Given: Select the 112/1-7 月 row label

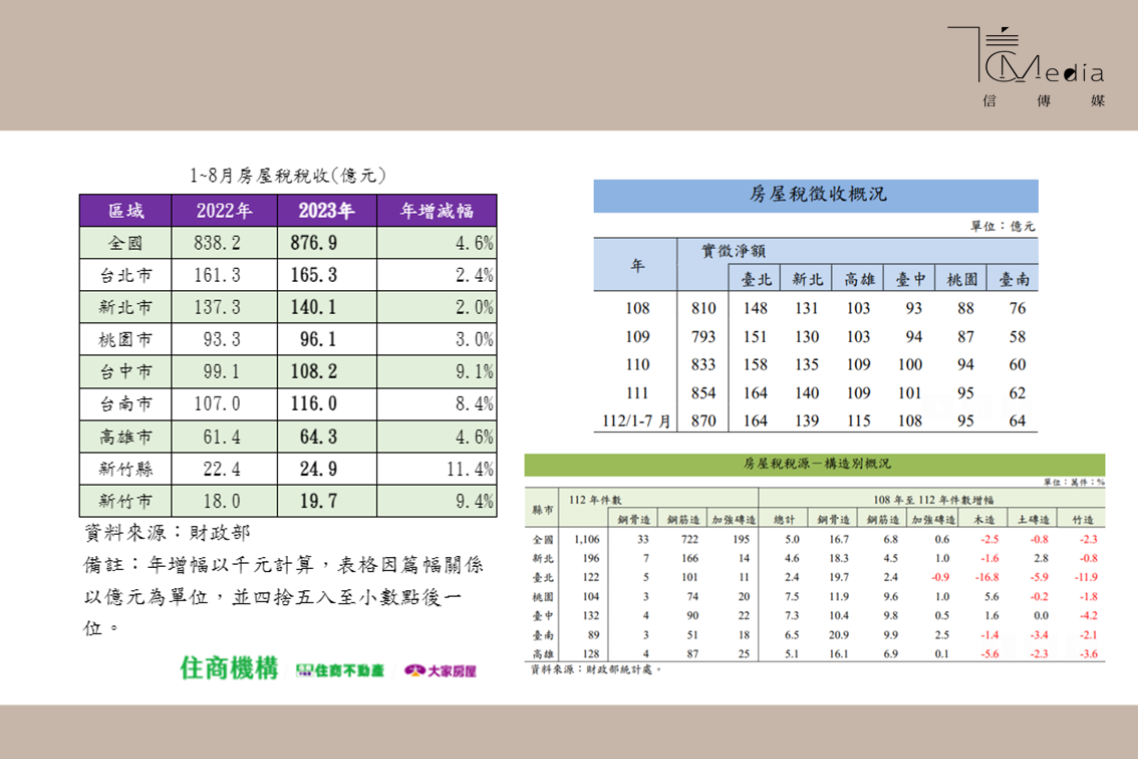Looking at the screenshot, I should click(634, 421).
